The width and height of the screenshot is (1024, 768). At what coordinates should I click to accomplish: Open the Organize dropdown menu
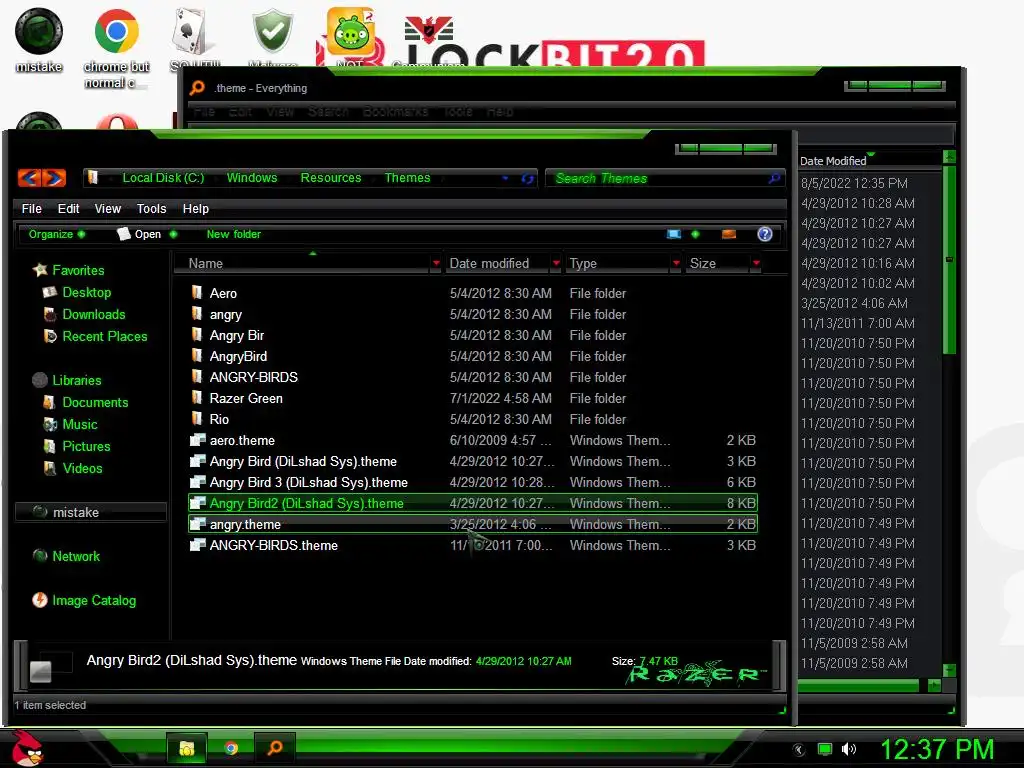(56, 234)
